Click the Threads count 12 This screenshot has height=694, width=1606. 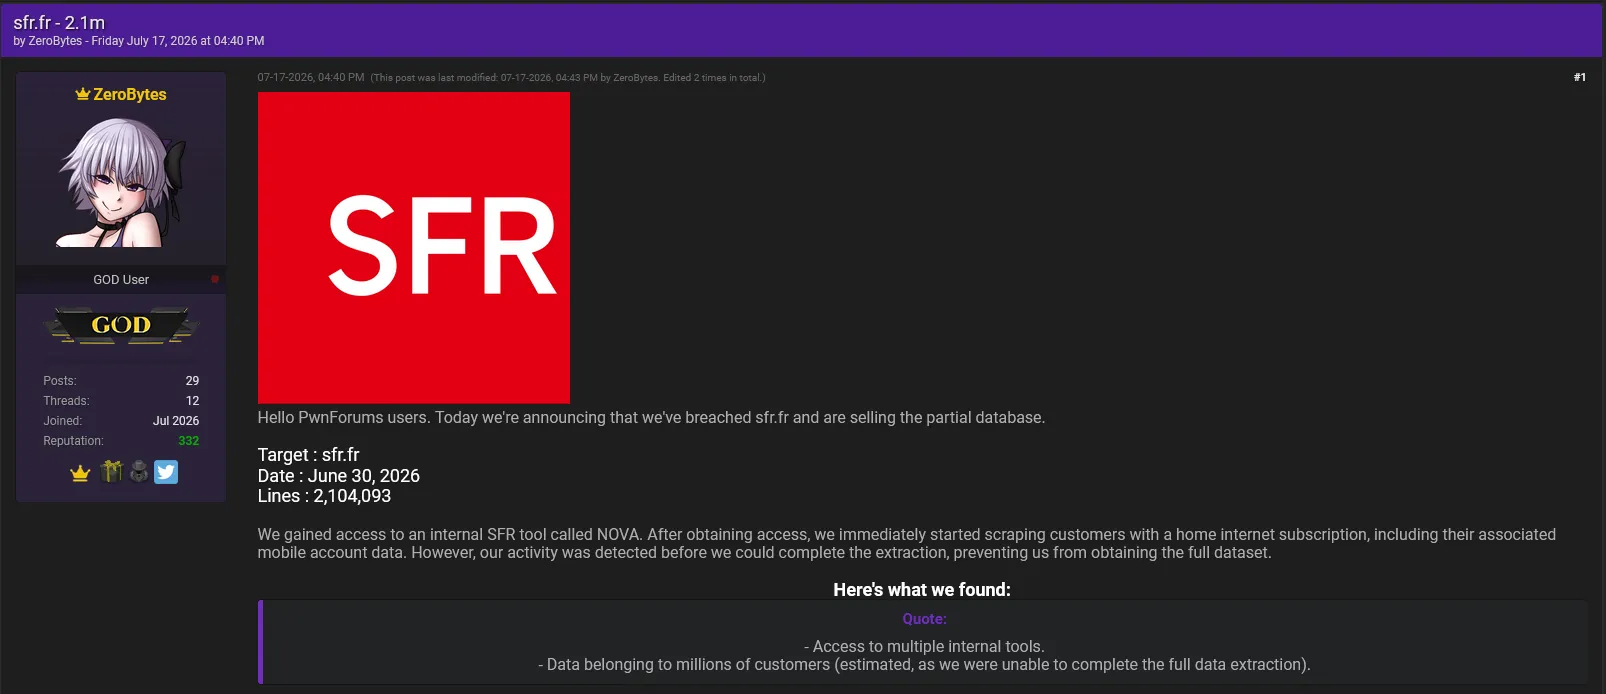pyautogui.click(x=192, y=401)
